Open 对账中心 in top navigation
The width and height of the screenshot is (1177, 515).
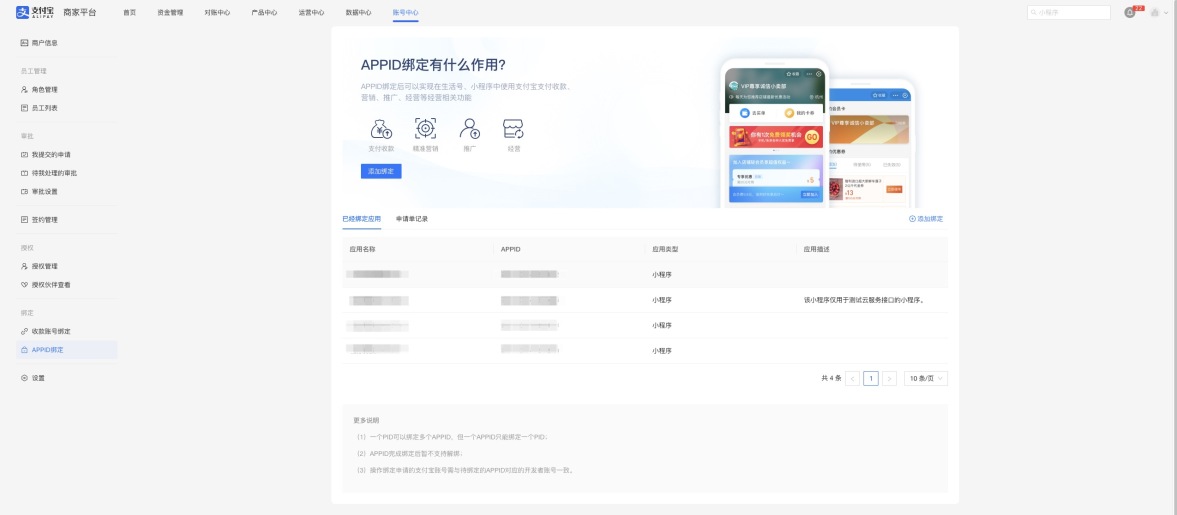click(218, 13)
